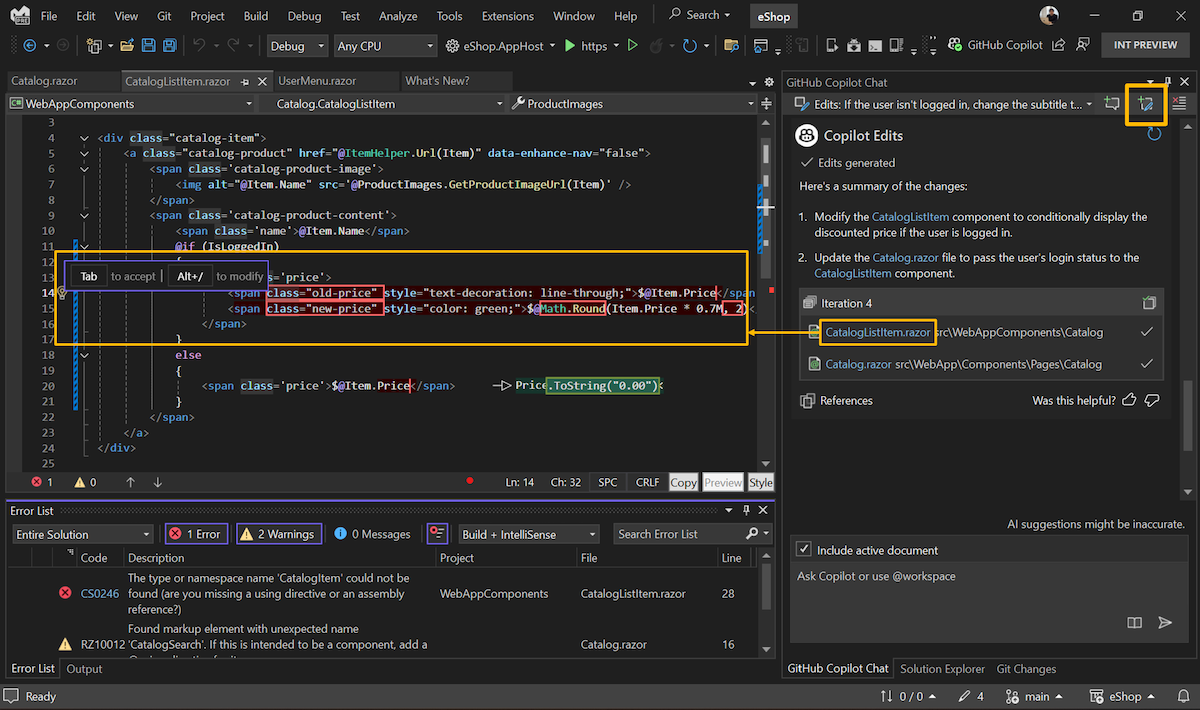Screen dimensions: 1200x710
Task: Start a new edit session in Copilot Chat
Action: tap(1146, 103)
